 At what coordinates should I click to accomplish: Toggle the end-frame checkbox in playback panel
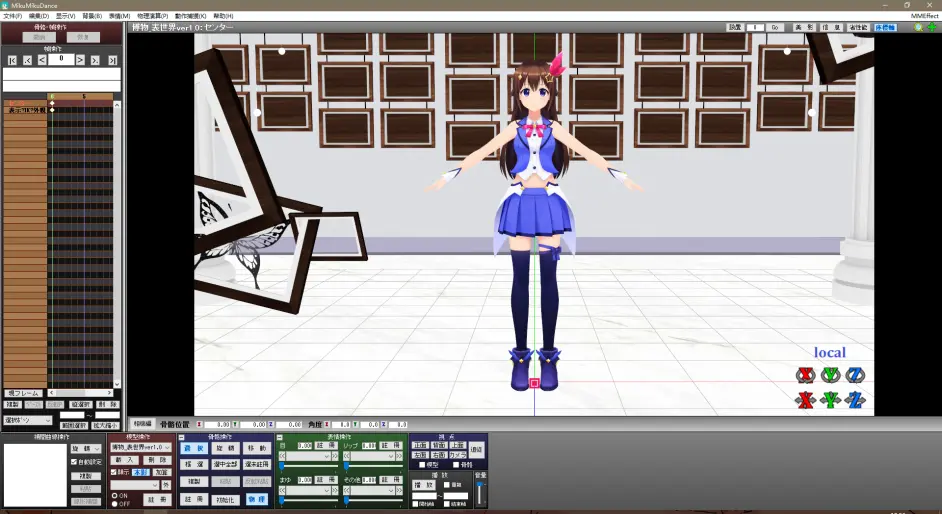(x=447, y=504)
